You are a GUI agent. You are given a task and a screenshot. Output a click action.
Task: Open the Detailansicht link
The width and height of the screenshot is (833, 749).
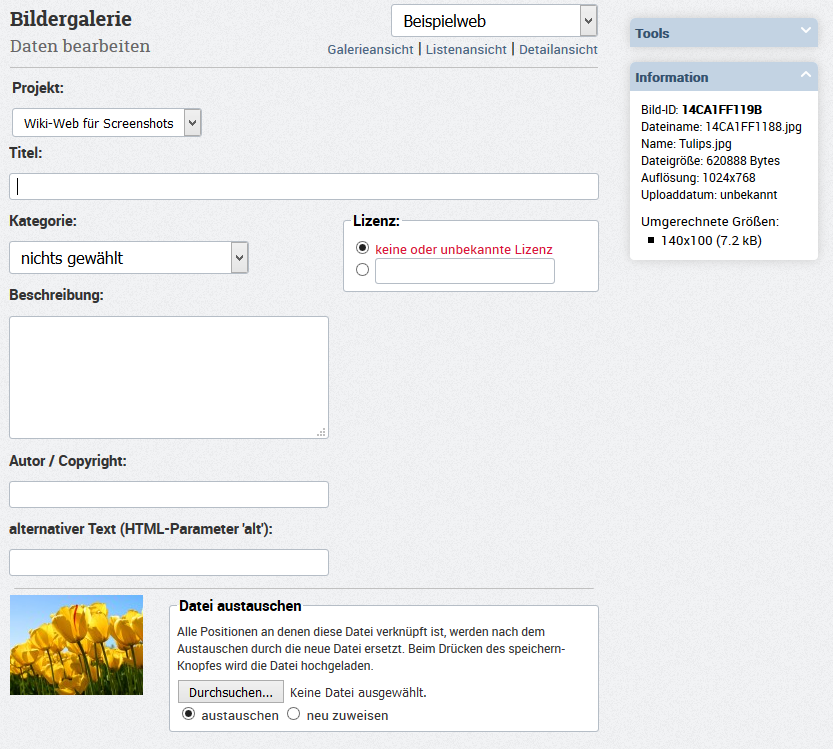coord(558,49)
